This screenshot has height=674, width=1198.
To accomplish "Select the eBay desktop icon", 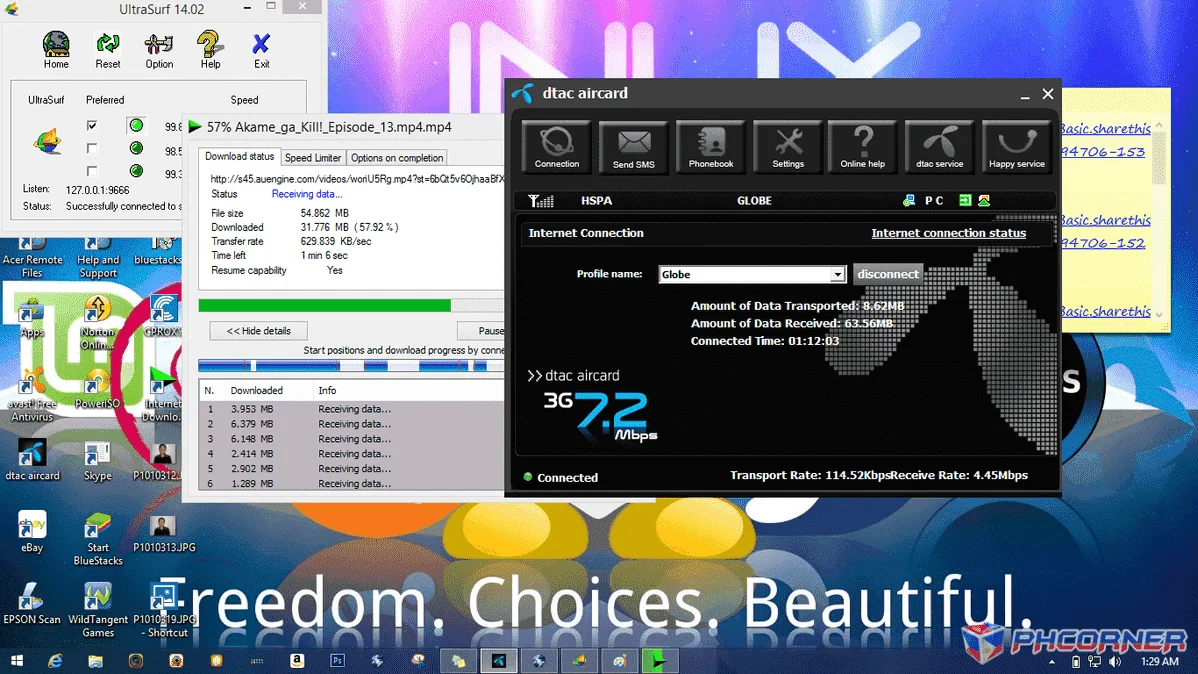I will coord(31,532).
